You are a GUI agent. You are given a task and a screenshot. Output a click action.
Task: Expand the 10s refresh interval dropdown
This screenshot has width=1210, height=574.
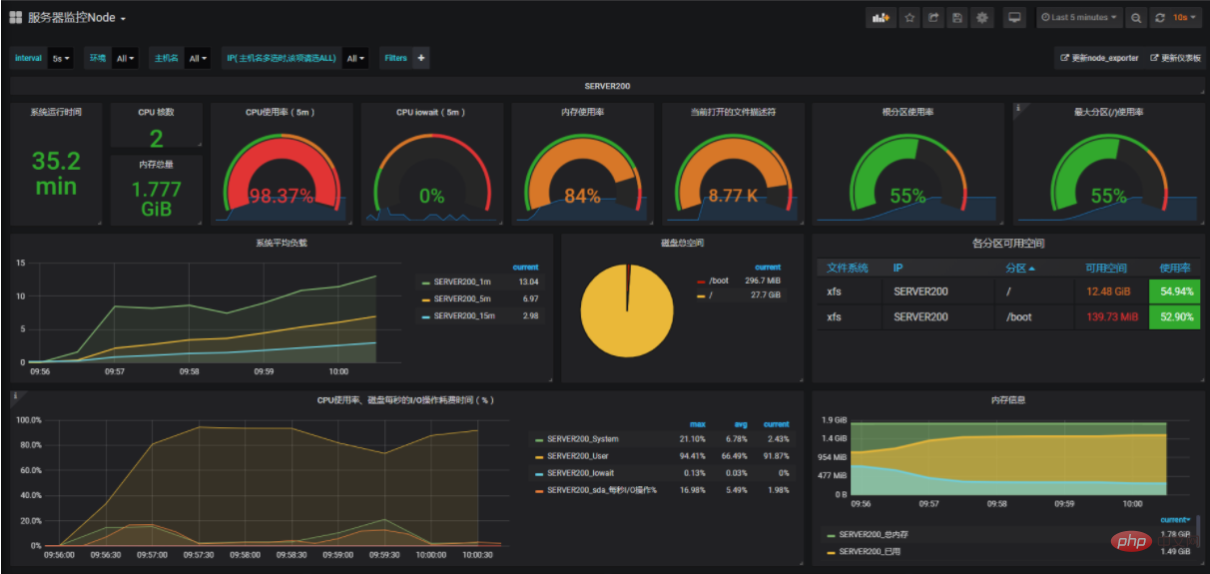pyautogui.click(x=1186, y=18)
